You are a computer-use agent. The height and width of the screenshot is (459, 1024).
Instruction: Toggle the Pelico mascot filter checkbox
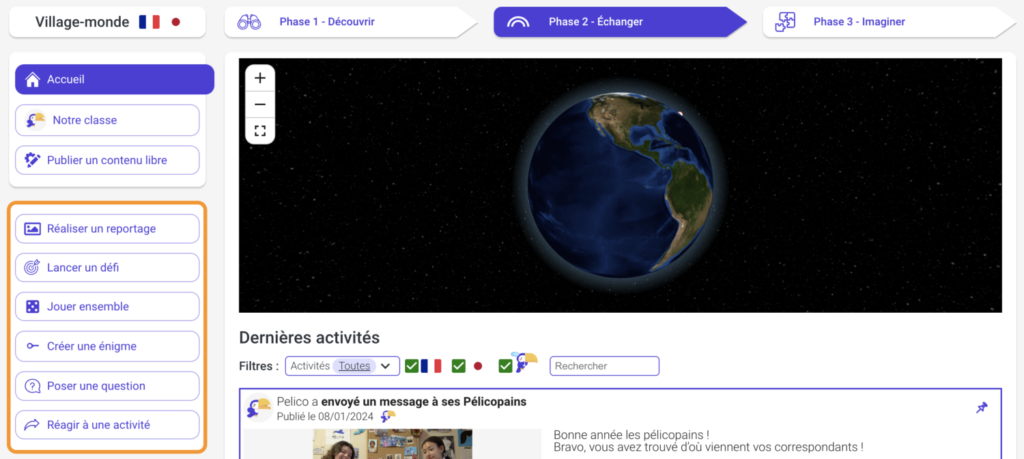[505, 366]
